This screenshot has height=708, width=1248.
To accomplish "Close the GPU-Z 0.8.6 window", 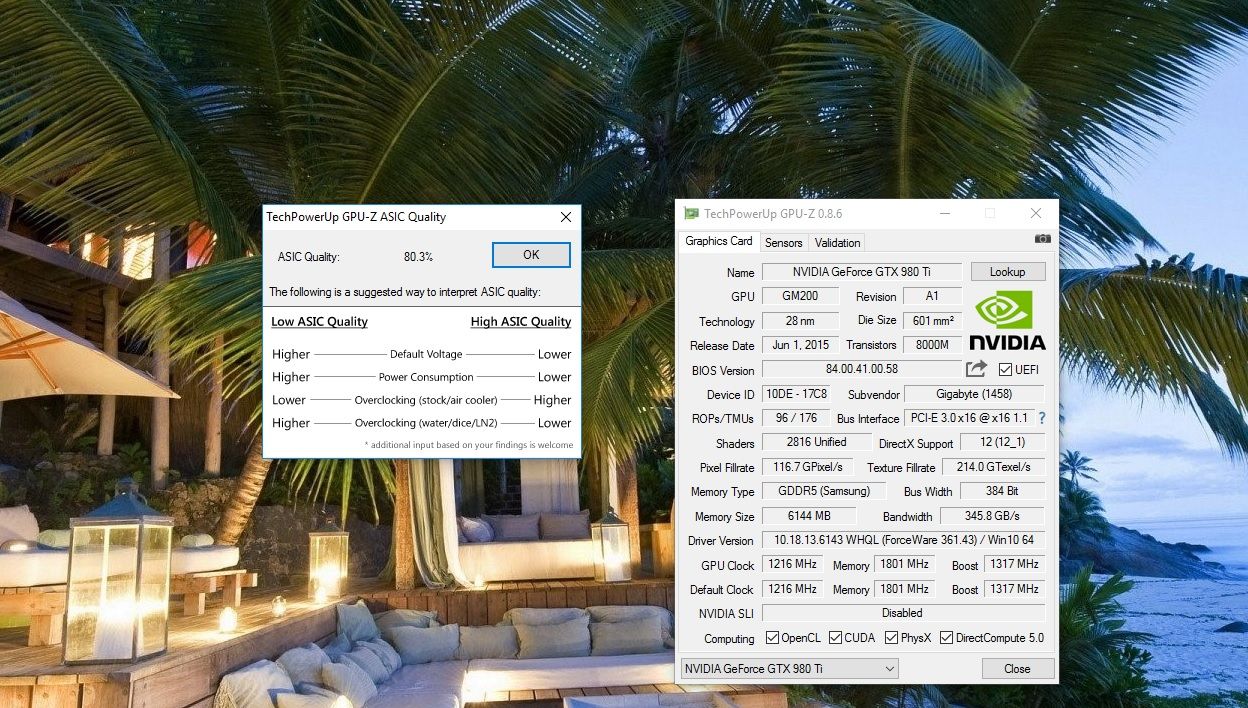I will click(x=1036, y=213).
